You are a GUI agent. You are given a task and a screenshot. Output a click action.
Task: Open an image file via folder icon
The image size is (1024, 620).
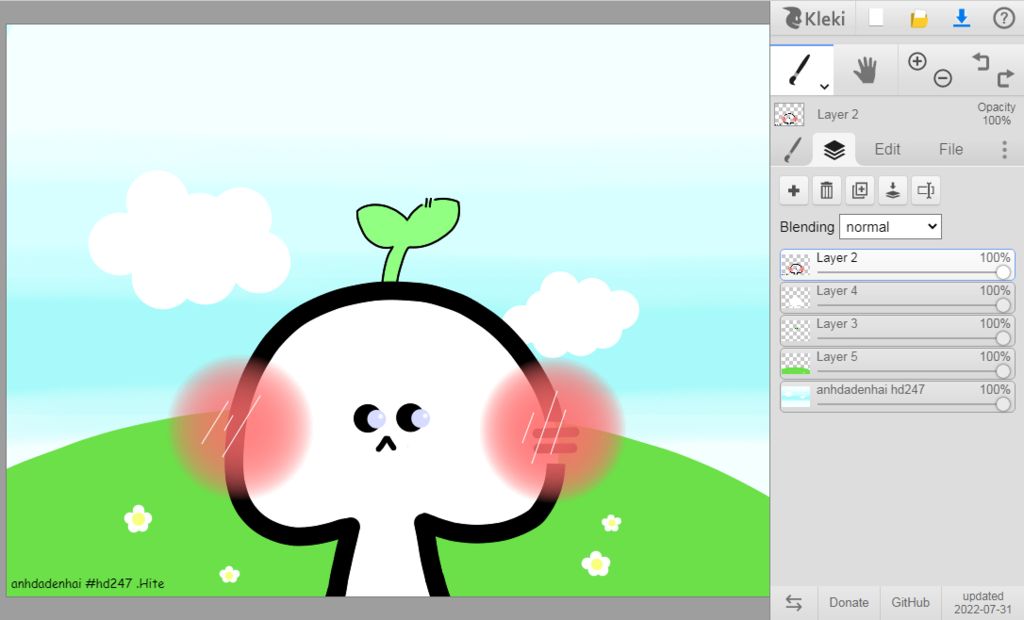tap(919, 18)
